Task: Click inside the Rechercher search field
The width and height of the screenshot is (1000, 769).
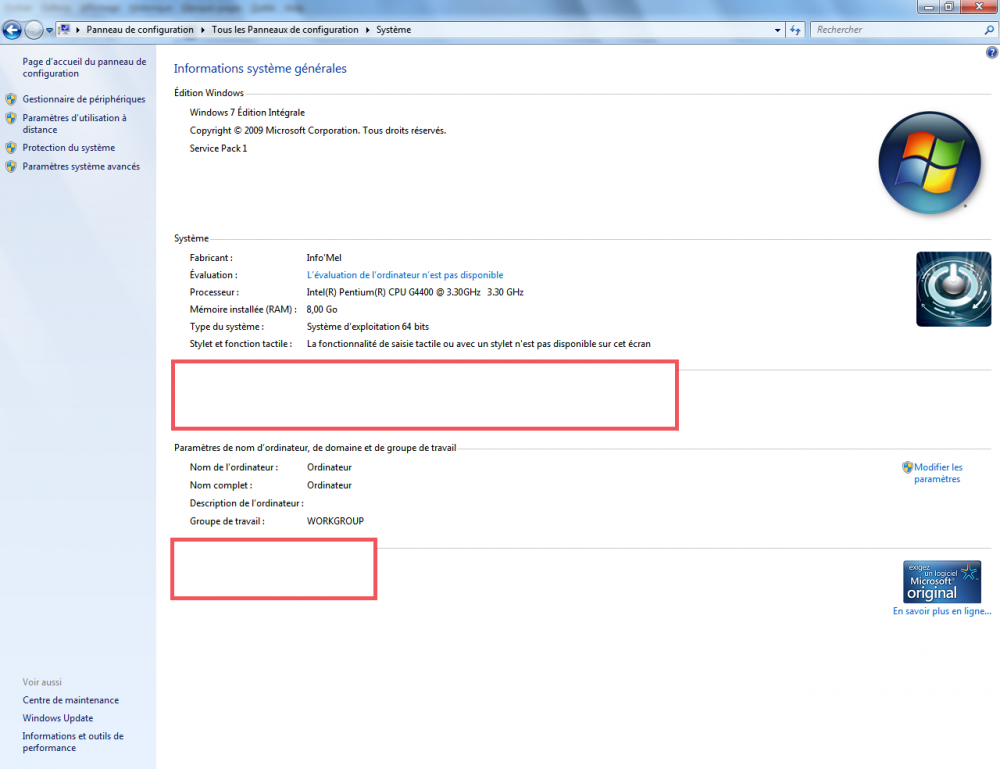Action: pyautogui.click(x=895, y=30)
